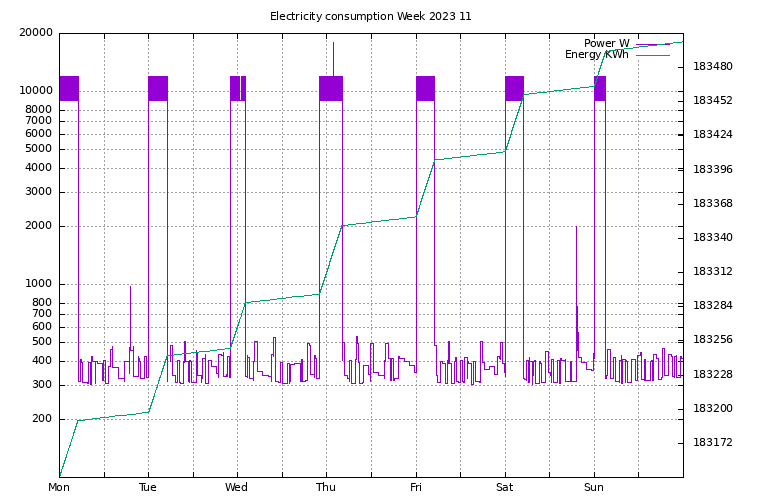
Task: Click the 200 left axis tick label
Action: coord(43,419)
